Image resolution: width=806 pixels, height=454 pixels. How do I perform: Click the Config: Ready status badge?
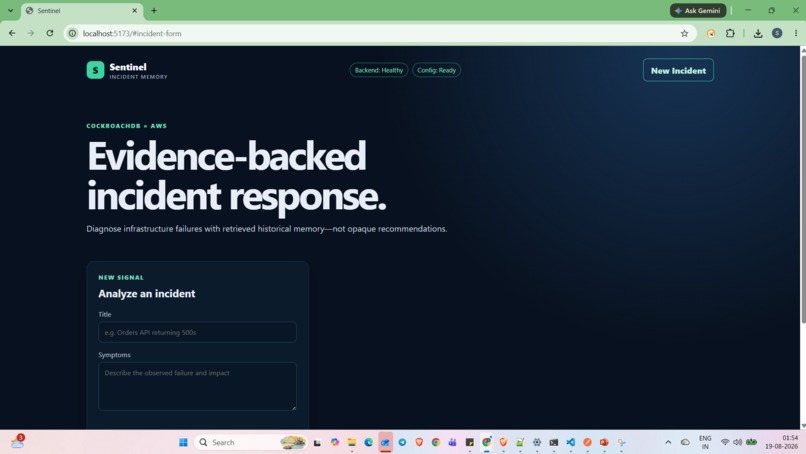(x=436, y=70)
